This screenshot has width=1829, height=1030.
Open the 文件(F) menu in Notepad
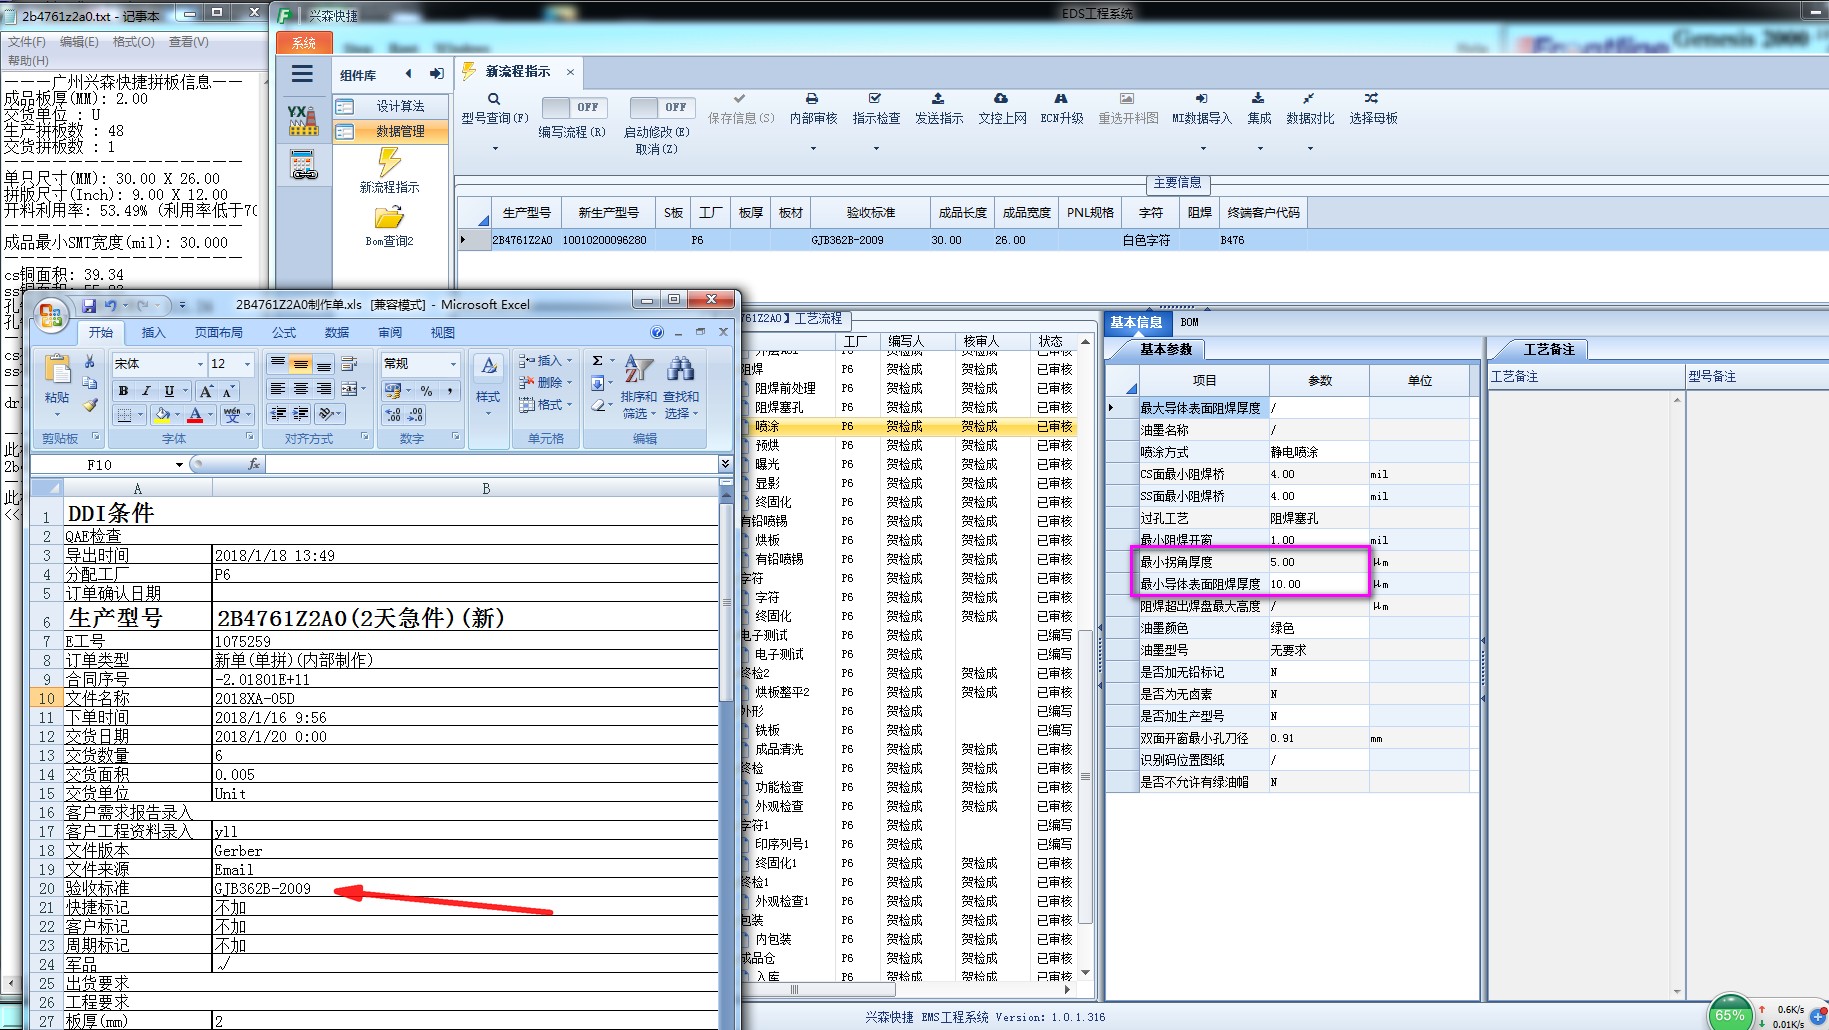[27, 42]
